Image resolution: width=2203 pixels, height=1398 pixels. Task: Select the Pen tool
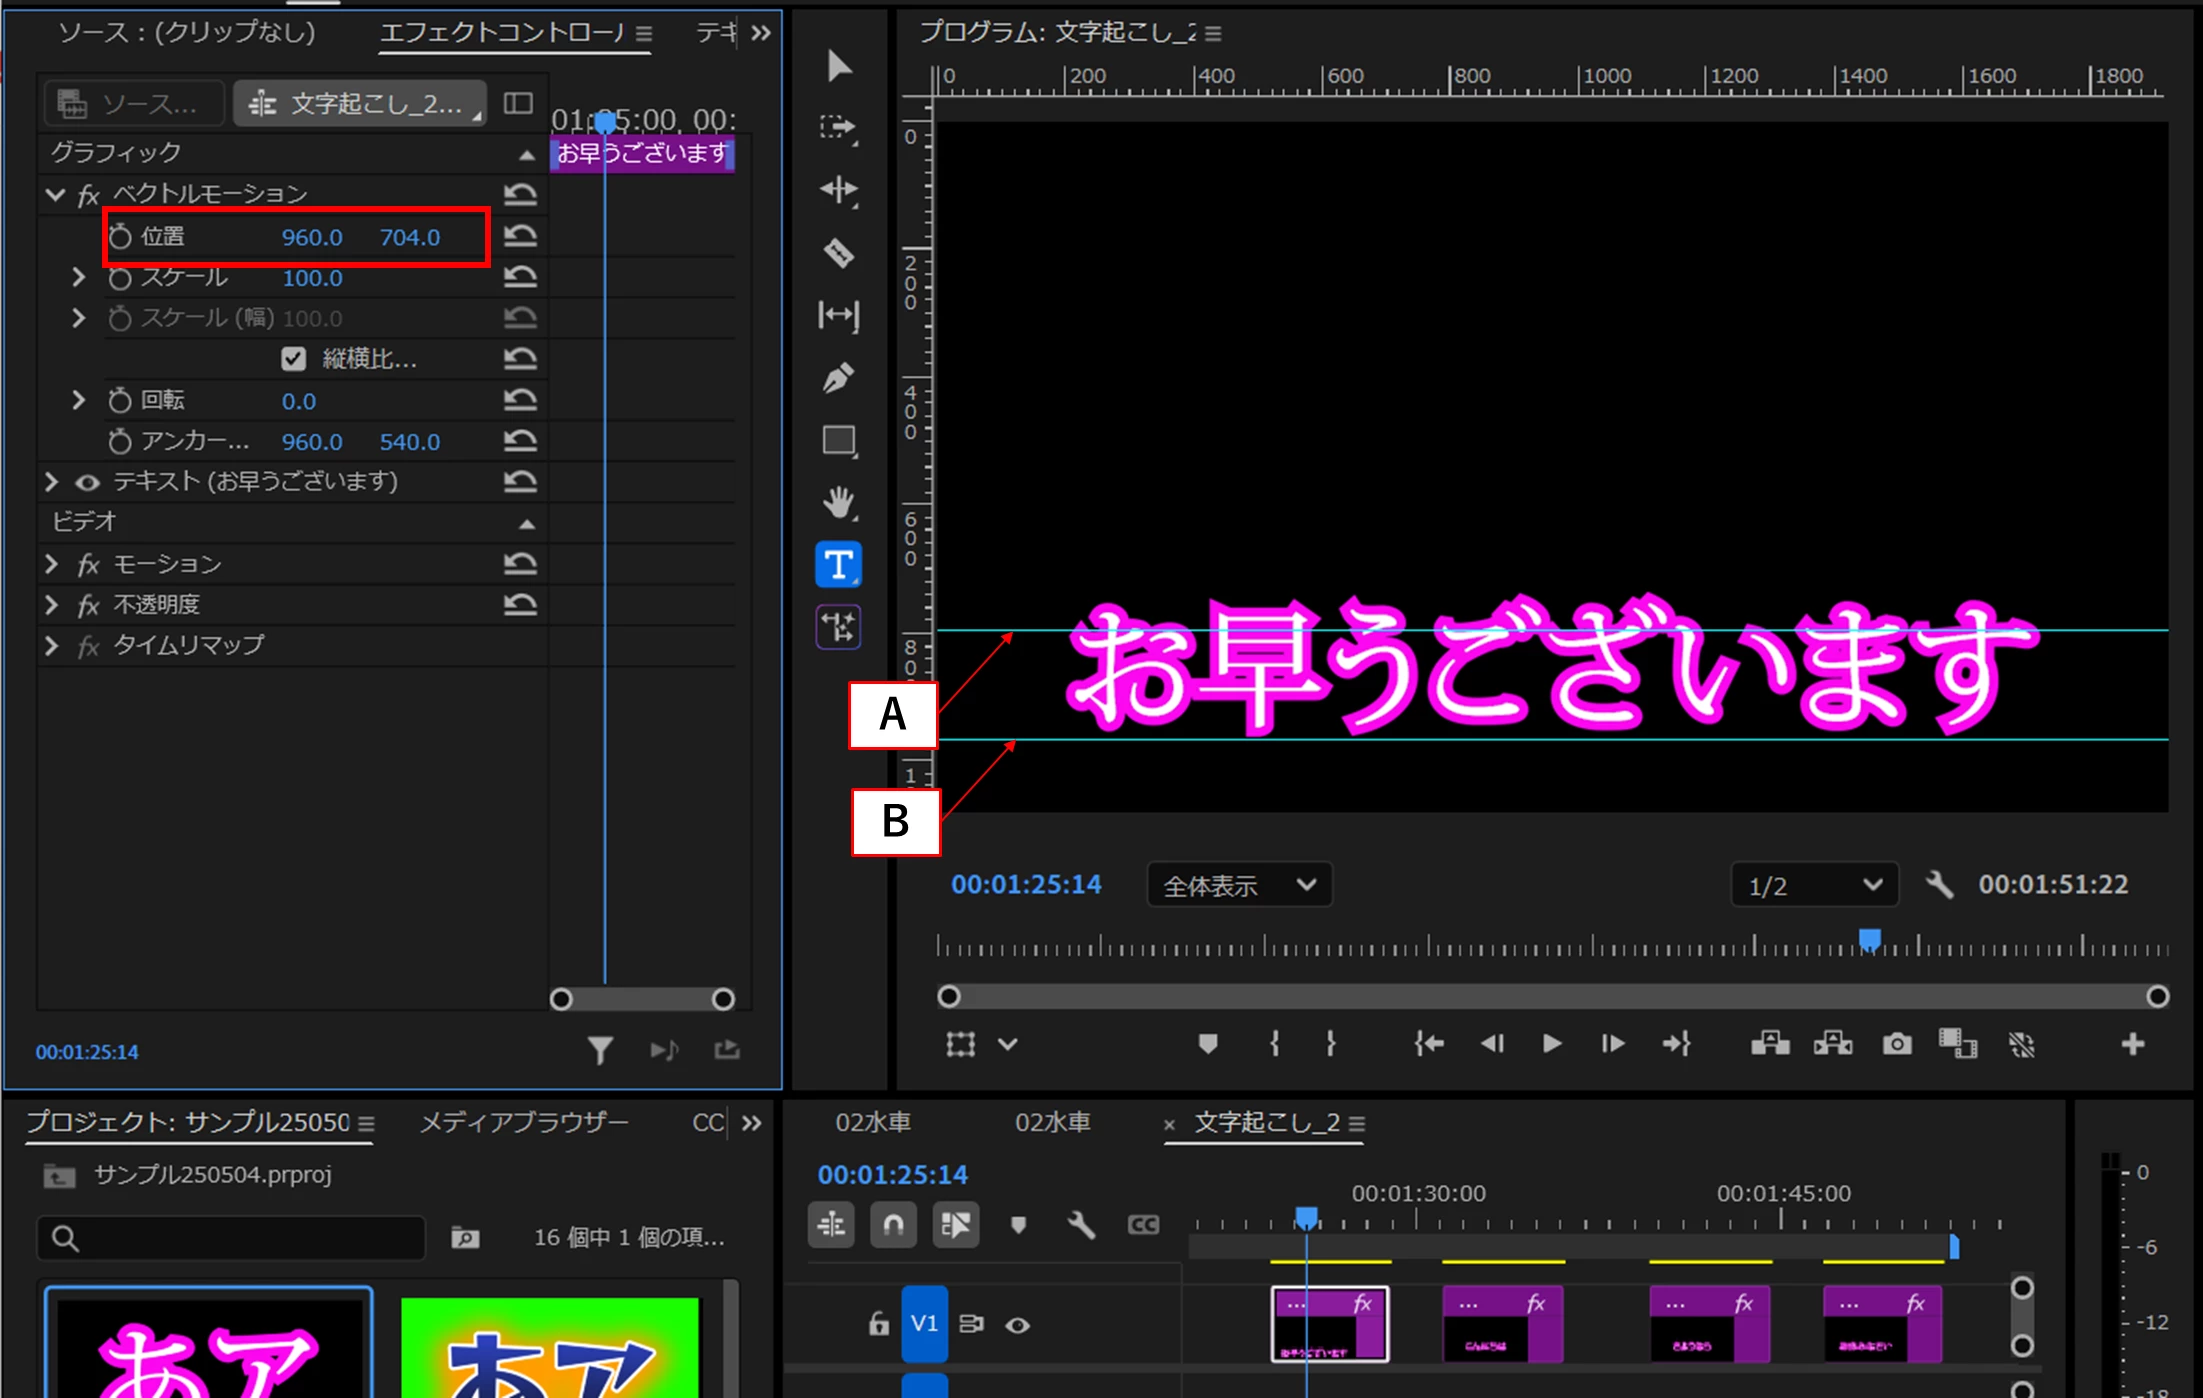pyautogui.click(x=838, y=378)
